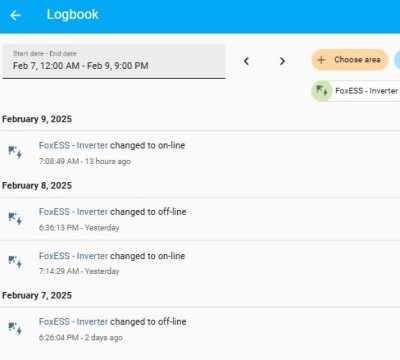
Task: Click FoxESS - Inverter link at 6:26:04 PM
Action: pyautogui.click(x=73, y=322)
